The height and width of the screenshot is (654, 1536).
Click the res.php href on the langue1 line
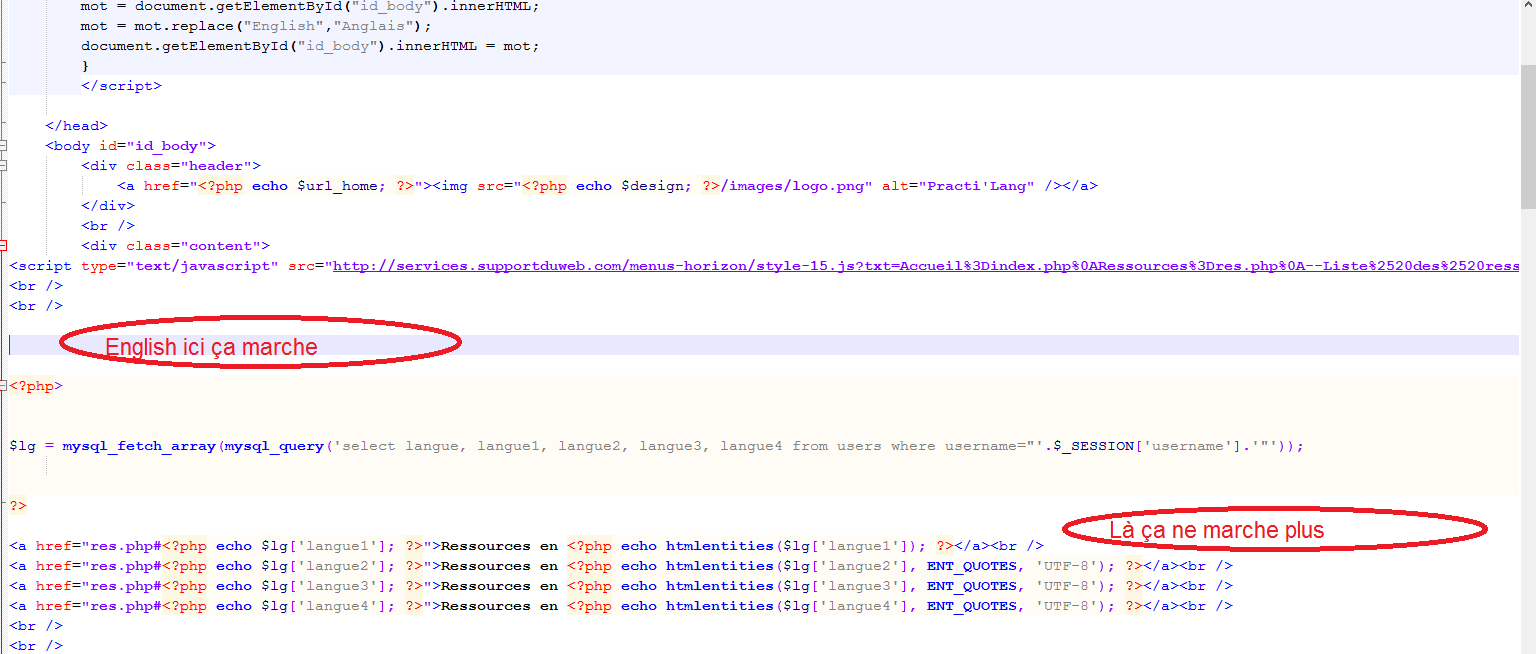tap(98, 546)
